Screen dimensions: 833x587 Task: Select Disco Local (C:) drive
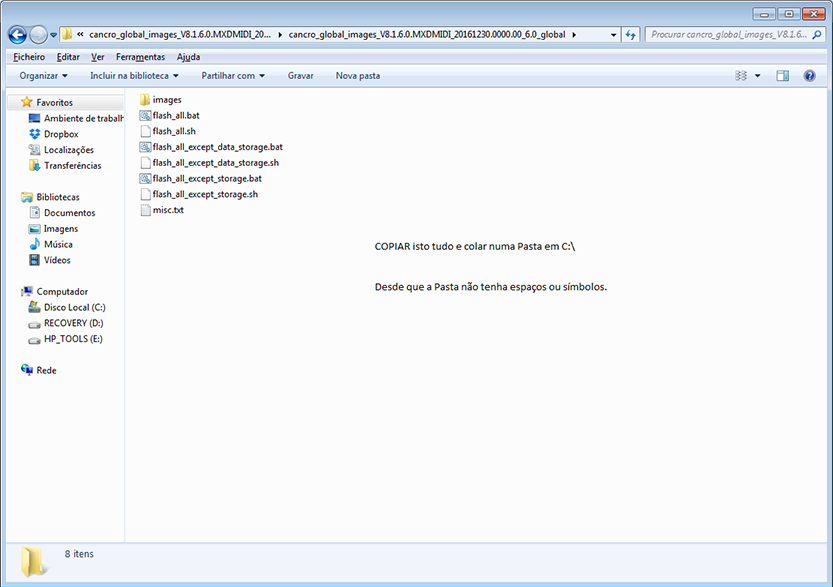click(x=74, y=308)
